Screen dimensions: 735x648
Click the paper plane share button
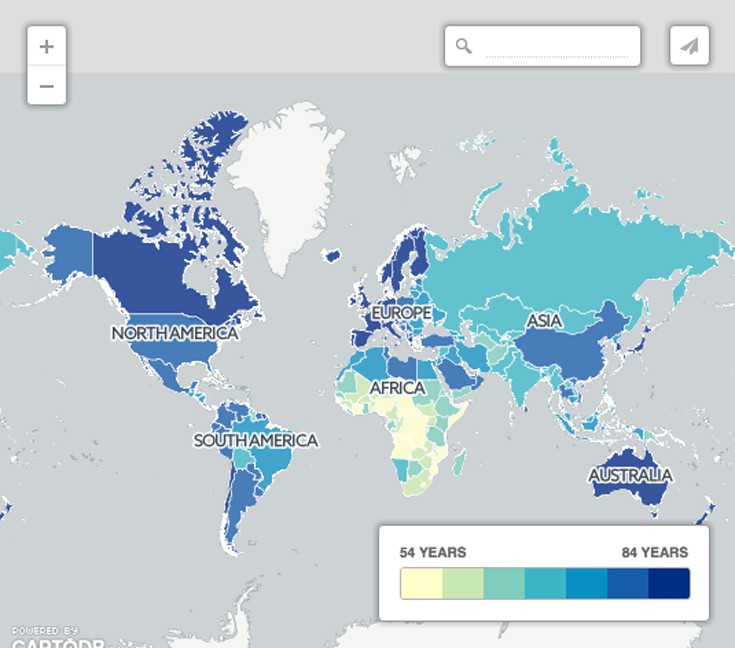689,46
